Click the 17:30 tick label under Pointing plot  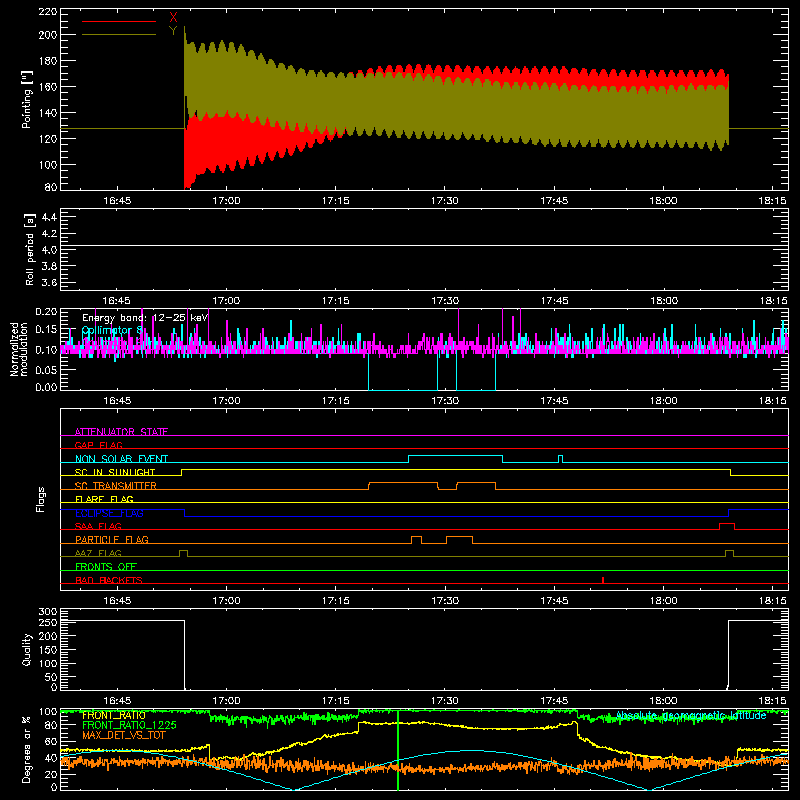445,201
